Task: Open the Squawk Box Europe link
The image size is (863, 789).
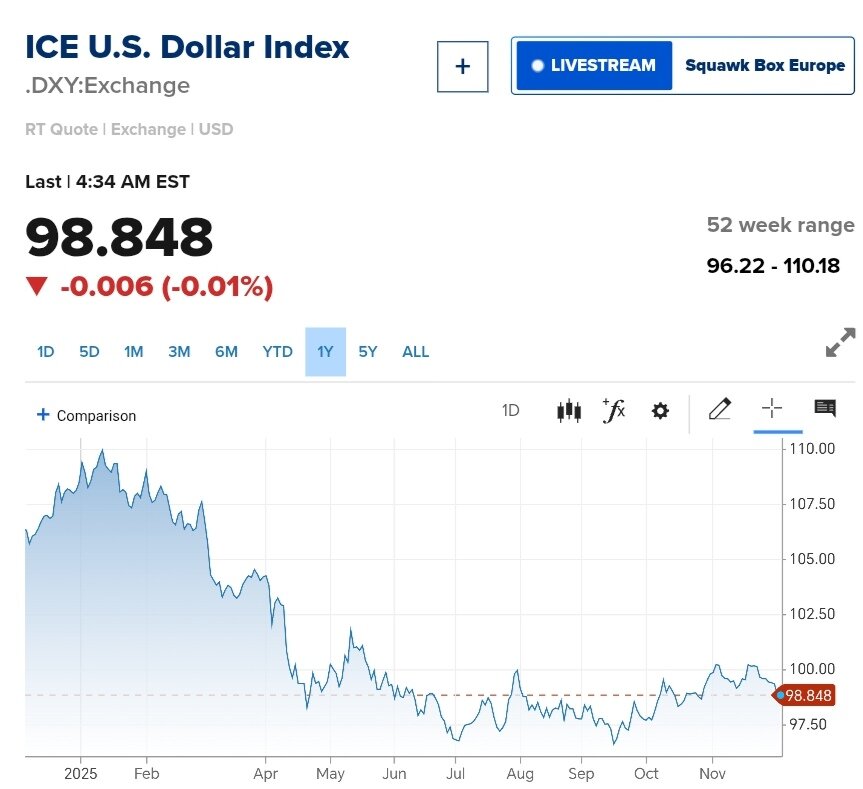Action: (x=764, y=66)
